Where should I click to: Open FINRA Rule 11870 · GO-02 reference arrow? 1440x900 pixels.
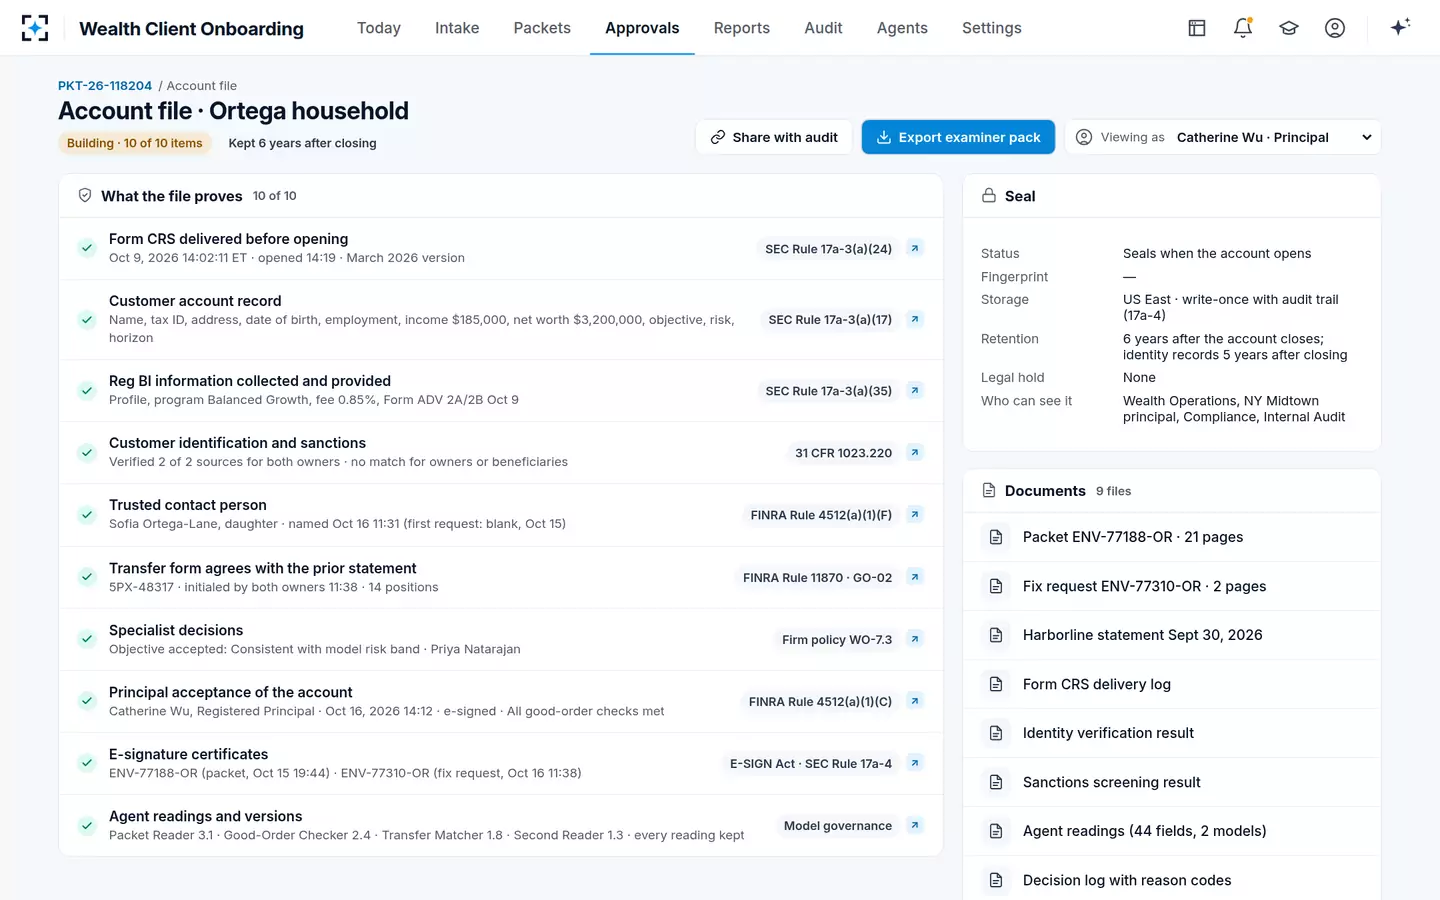pyautogui.click(x=914, y=577)
